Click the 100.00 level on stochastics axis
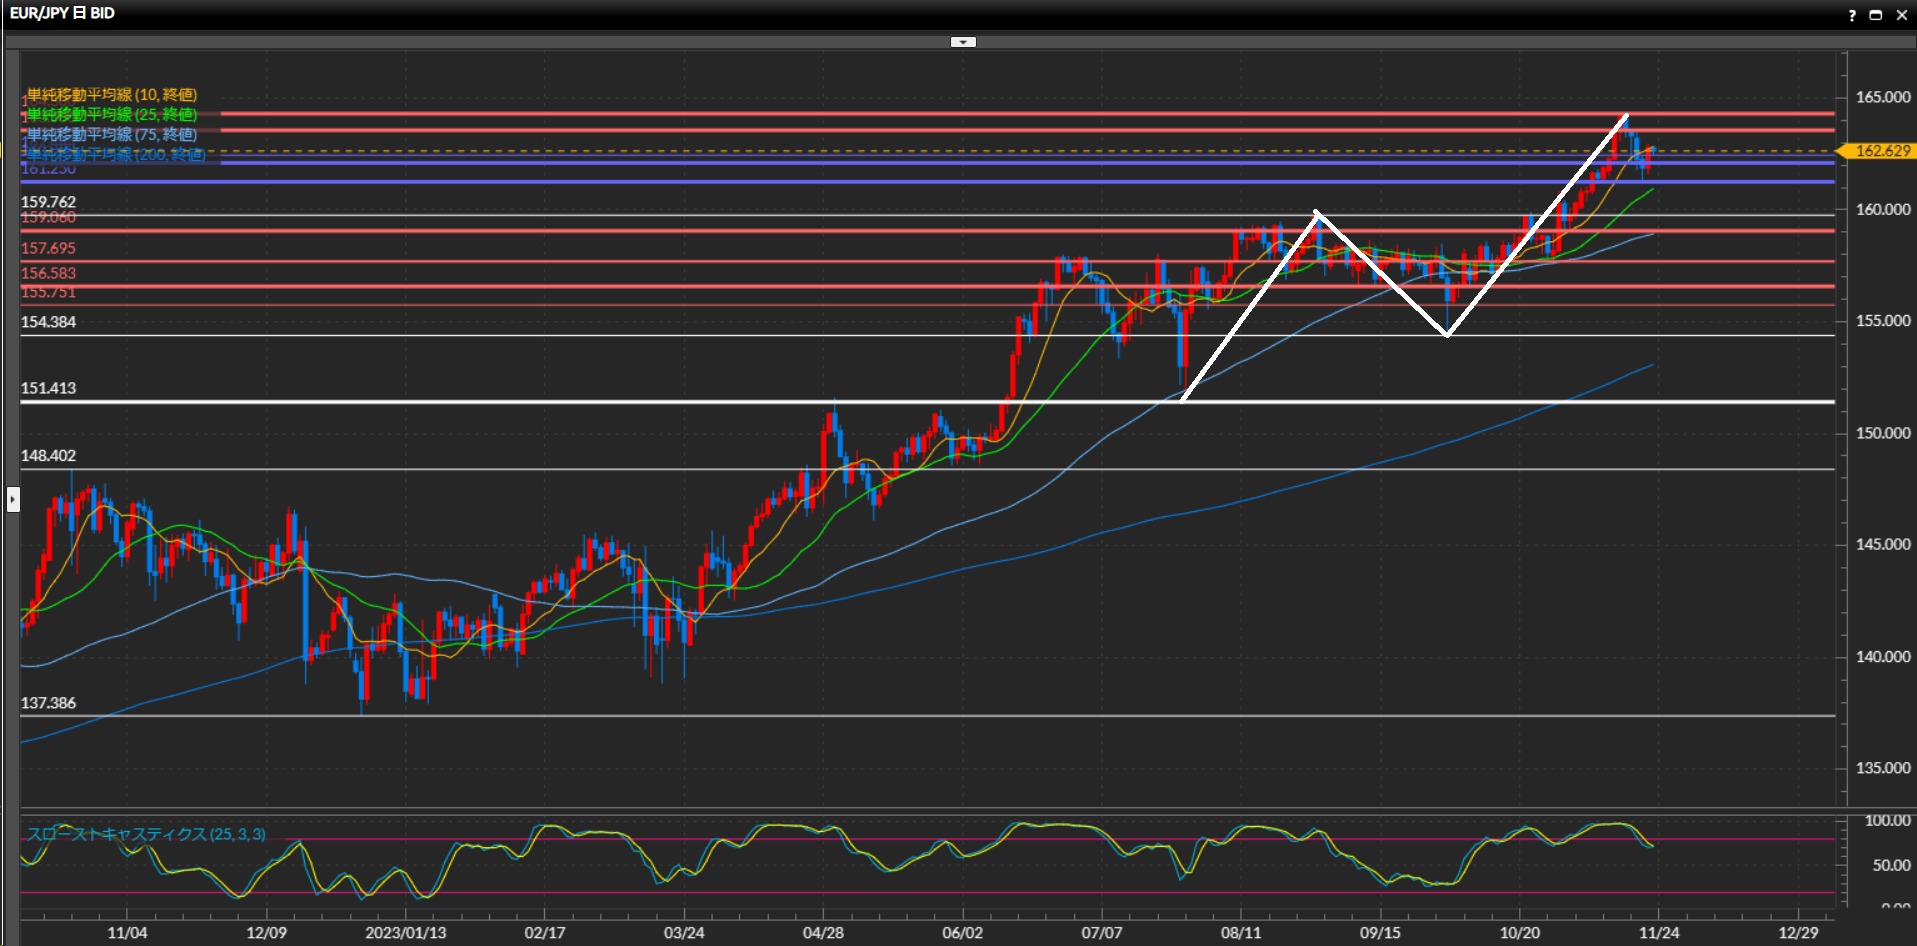The width and height of the screenshot is (1917, 946). [x=1887, y=821]
